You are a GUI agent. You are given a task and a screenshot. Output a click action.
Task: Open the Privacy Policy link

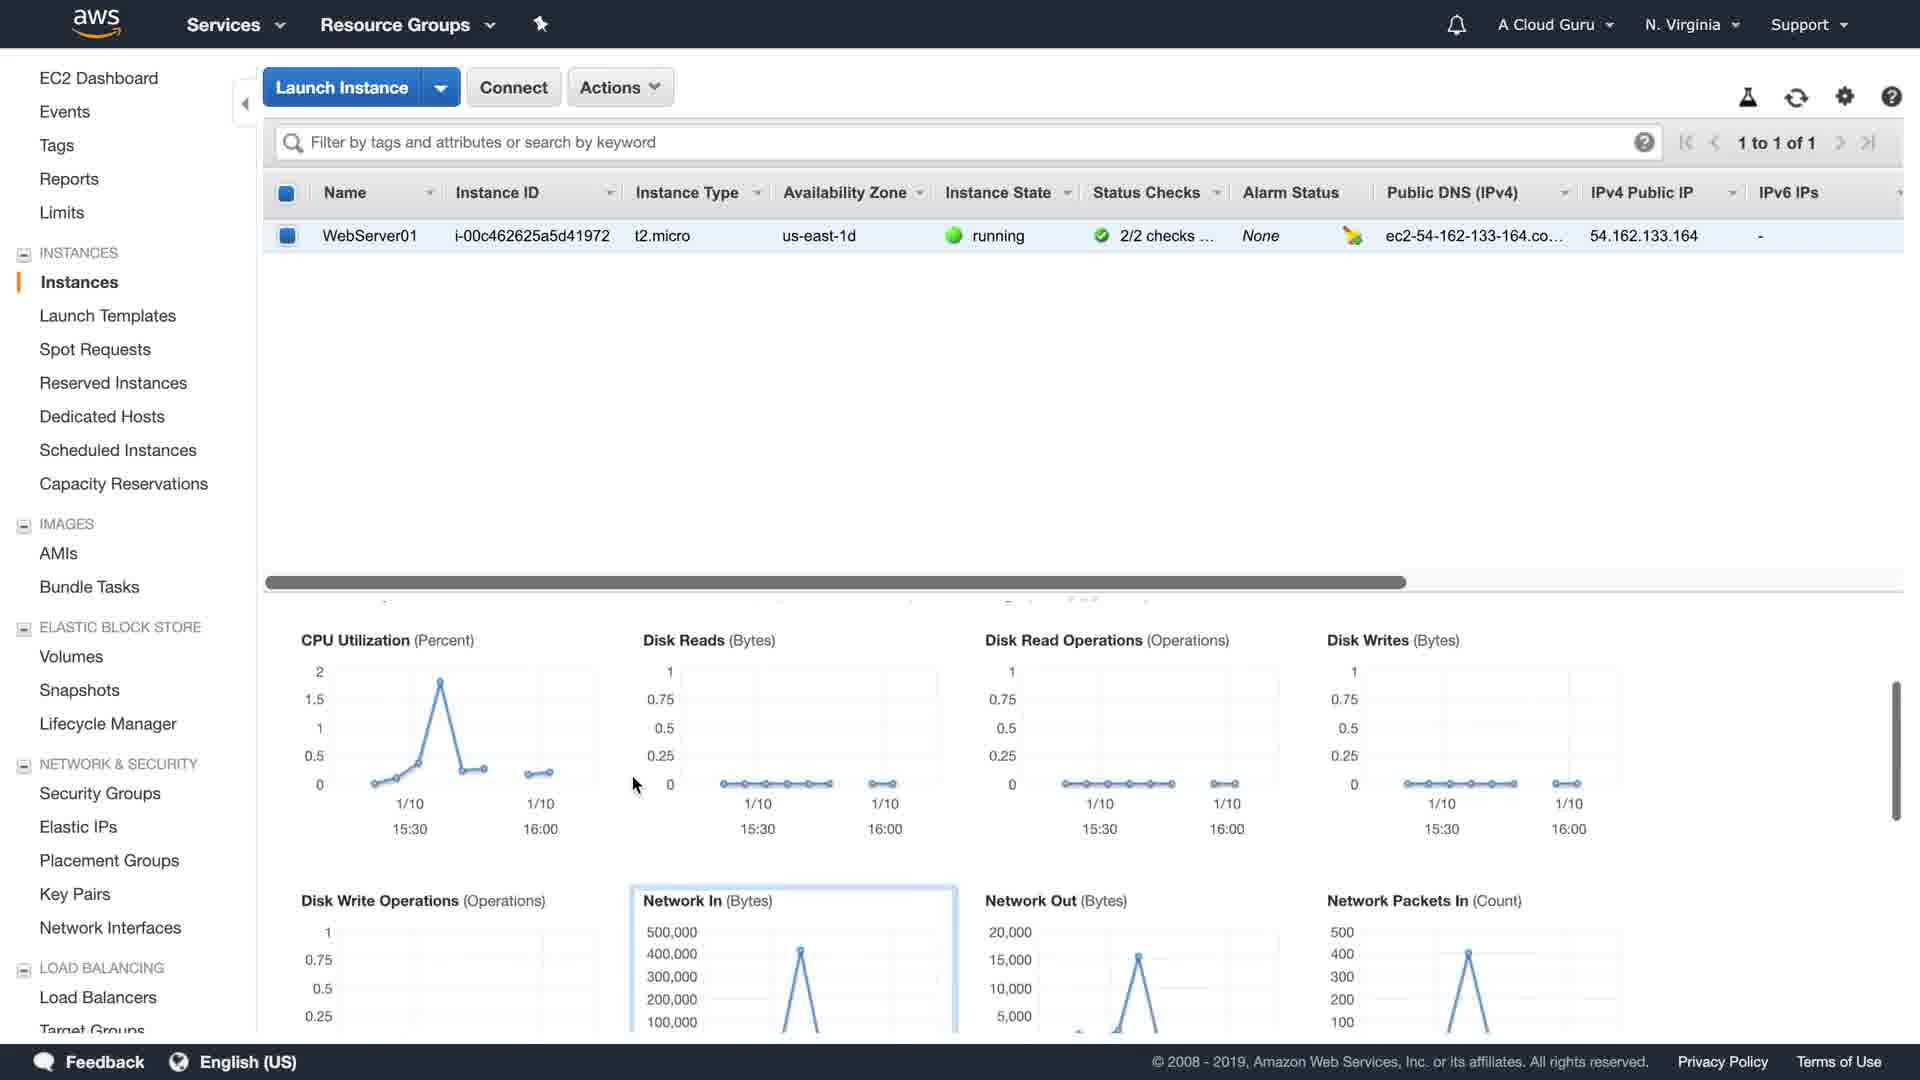[1722, 1062]
